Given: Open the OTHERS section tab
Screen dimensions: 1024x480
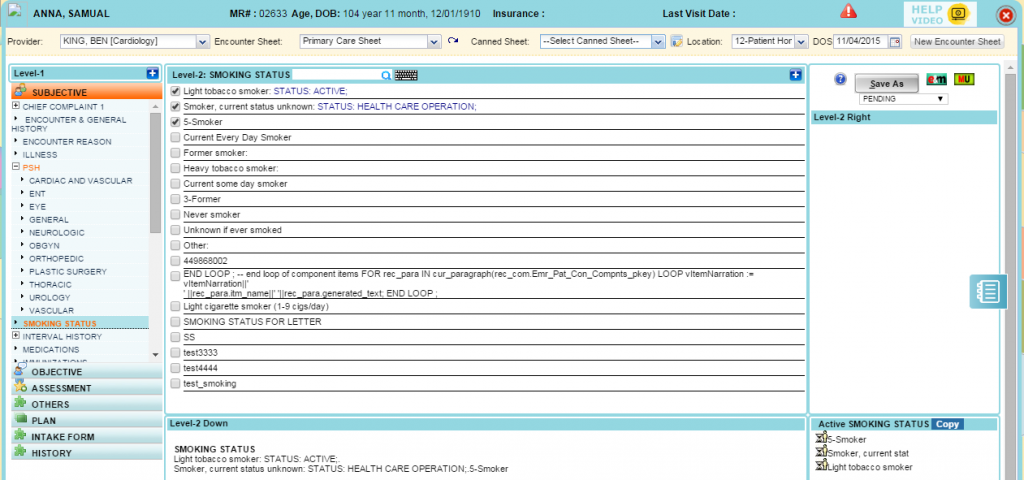Looking at the screenshot, I should 87,404.
